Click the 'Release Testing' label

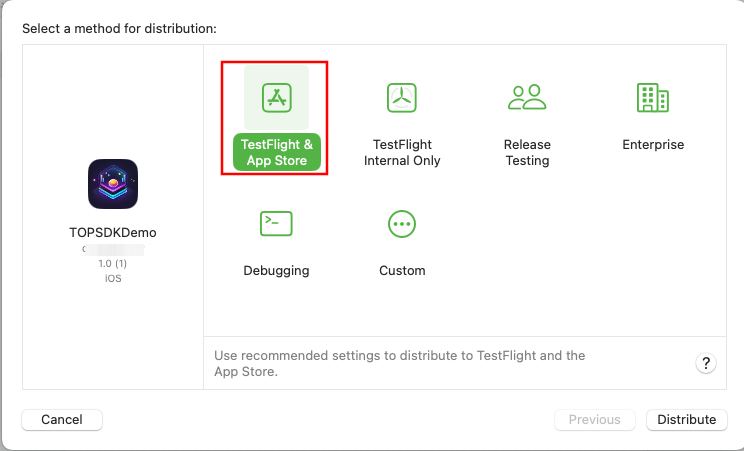[x=527, y=152]
